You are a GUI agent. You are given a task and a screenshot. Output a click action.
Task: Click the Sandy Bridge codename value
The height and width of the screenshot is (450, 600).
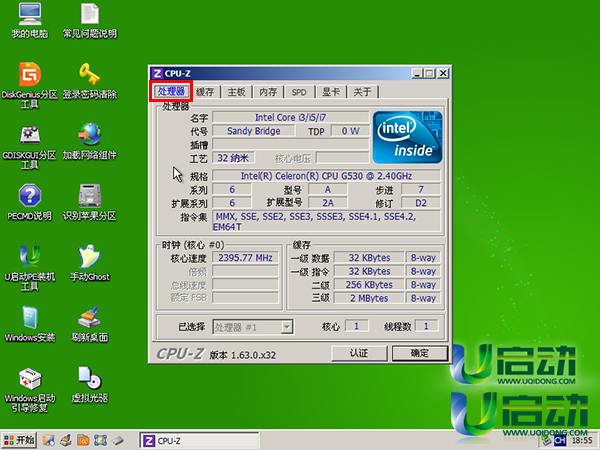coord(254,131)
